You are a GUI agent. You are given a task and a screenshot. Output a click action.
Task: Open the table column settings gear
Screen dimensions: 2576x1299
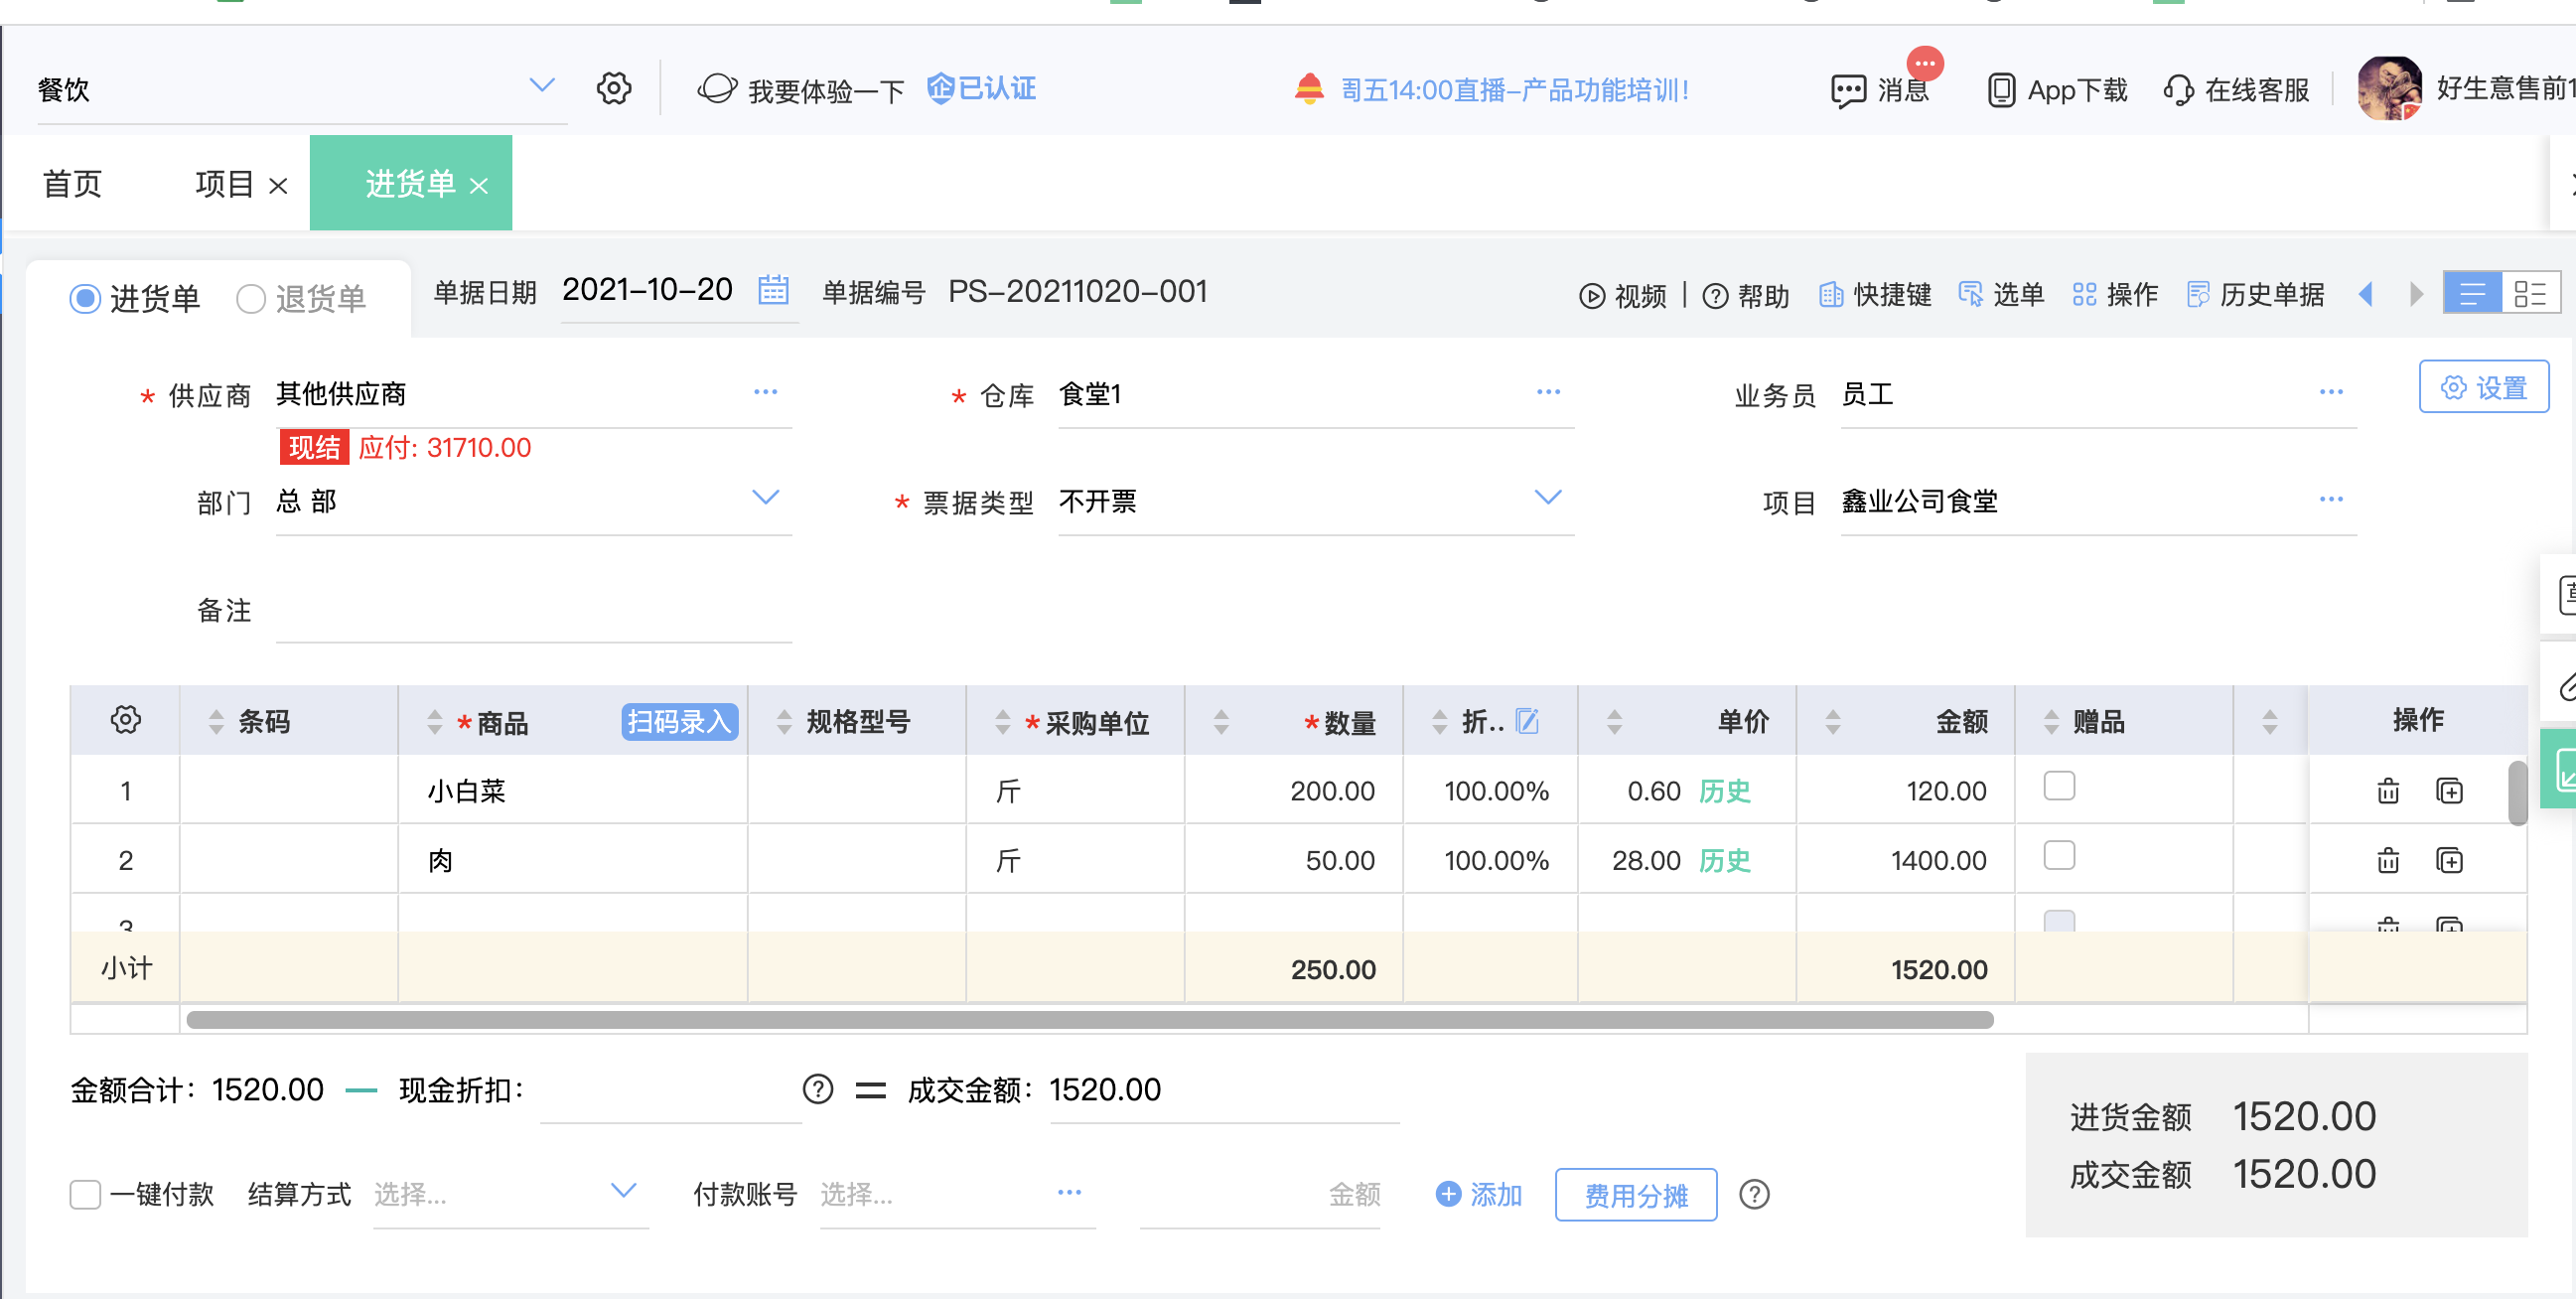pos(125,720)
